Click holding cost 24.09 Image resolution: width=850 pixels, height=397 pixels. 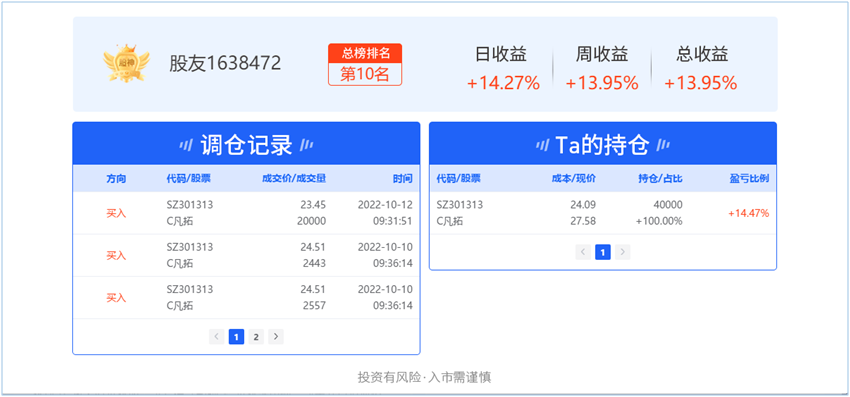(583, 205)
